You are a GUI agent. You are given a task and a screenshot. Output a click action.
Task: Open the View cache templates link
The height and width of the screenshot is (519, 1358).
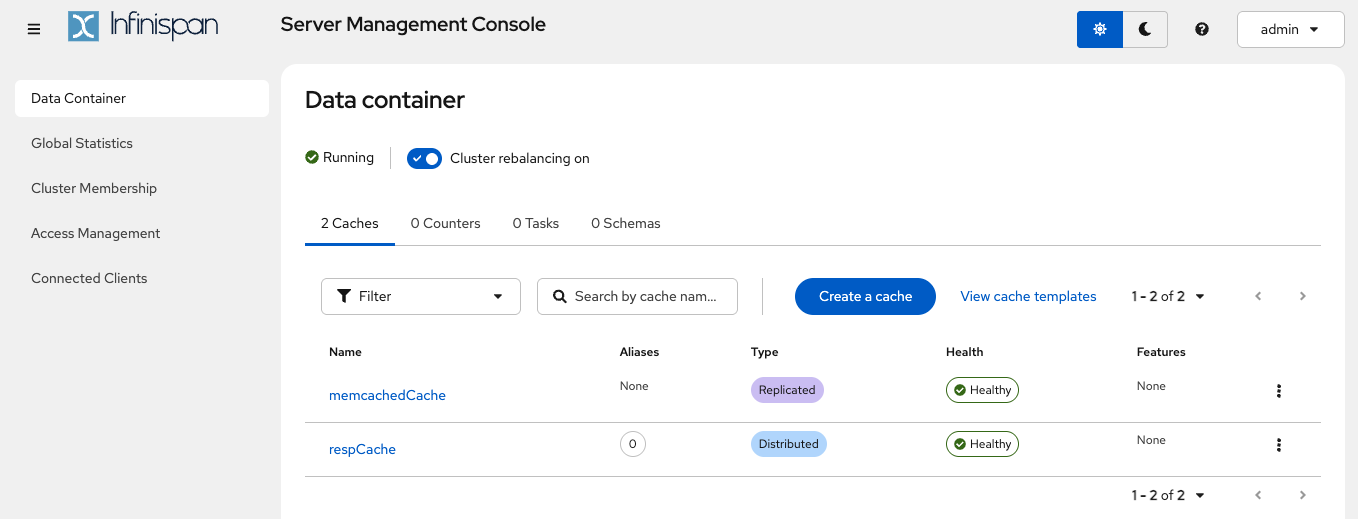(x=1028, y=296)
